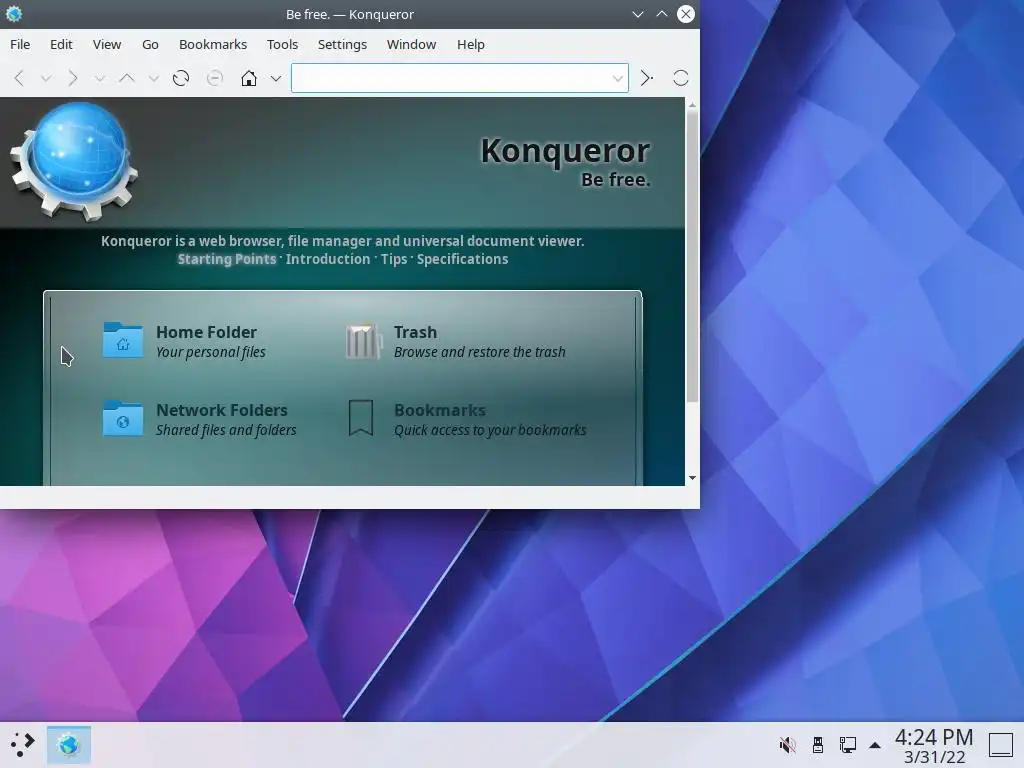Click the scrollbar up arrow
The width and height of the screenshot is (1024, 768).
(x=692, y=104)
